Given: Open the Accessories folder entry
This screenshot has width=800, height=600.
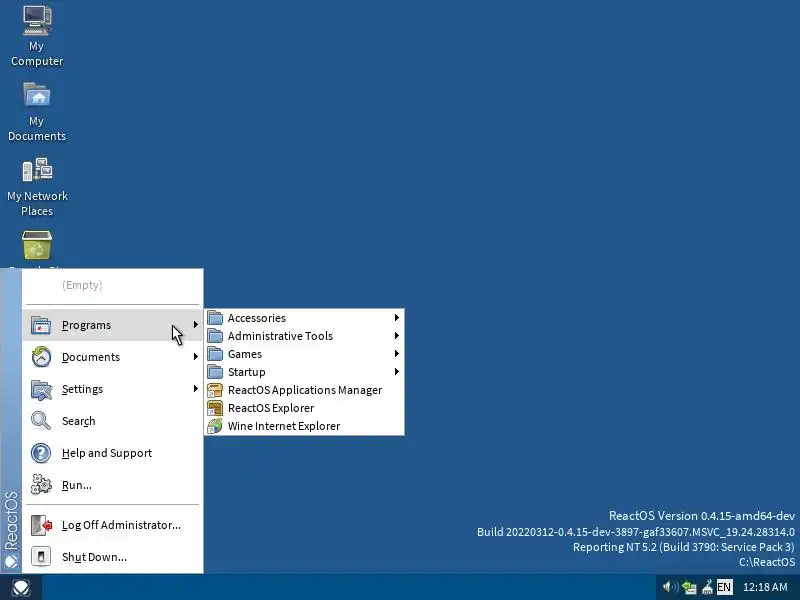Looking at the screenshot, I should (x=305, y=318).
